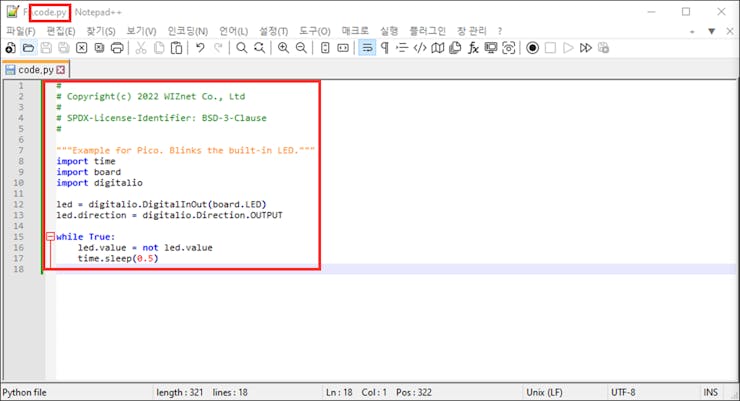Click the Open file folder icon
Viewport: 740px width, 401px height.
[x=28, y=48]
